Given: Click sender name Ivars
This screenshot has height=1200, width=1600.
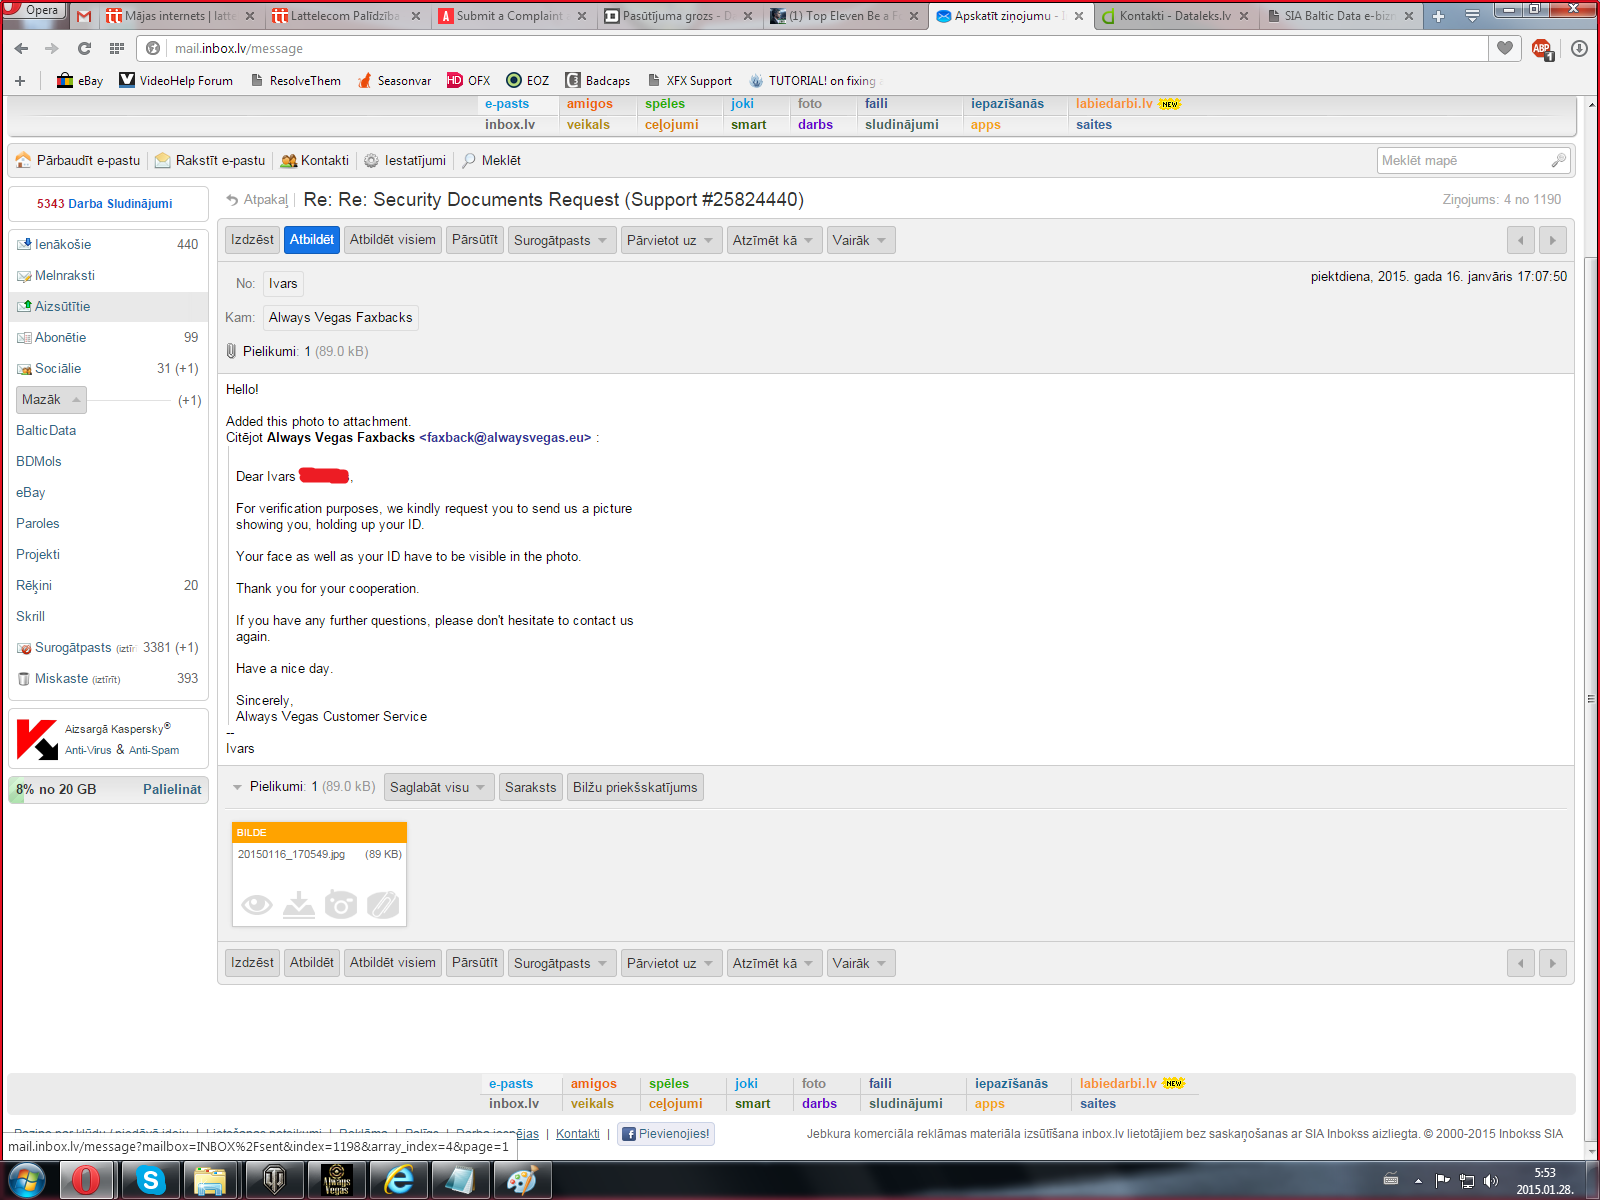Looking at the screenshot, I should coord(283,284).
